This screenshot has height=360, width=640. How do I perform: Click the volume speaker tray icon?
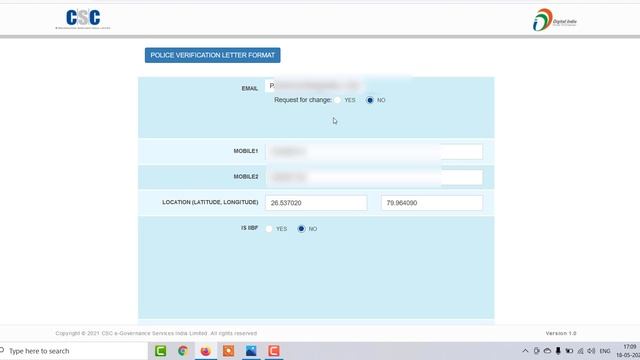tap(591, 351)
